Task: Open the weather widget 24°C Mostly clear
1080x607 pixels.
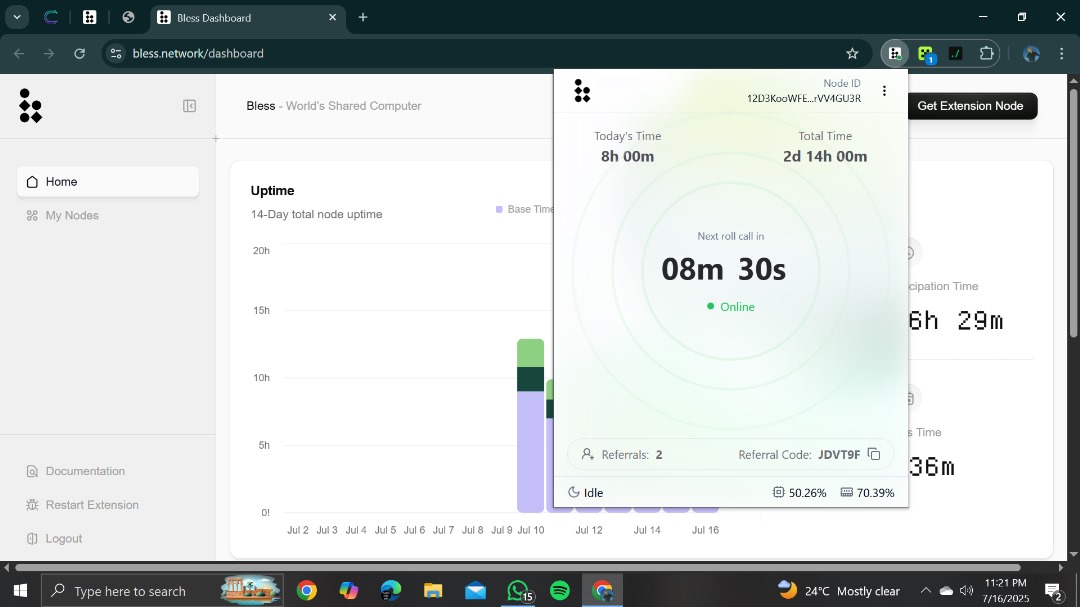Action: coord(838,590)
